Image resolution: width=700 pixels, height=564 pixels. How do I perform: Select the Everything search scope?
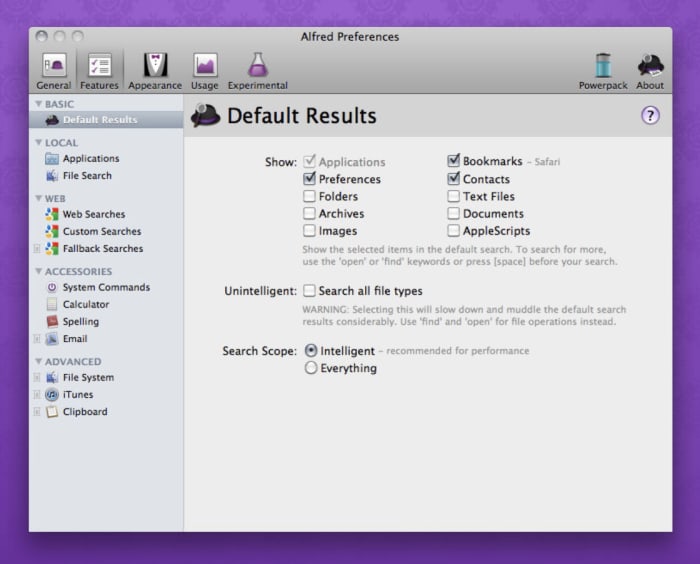coord(311,368)
